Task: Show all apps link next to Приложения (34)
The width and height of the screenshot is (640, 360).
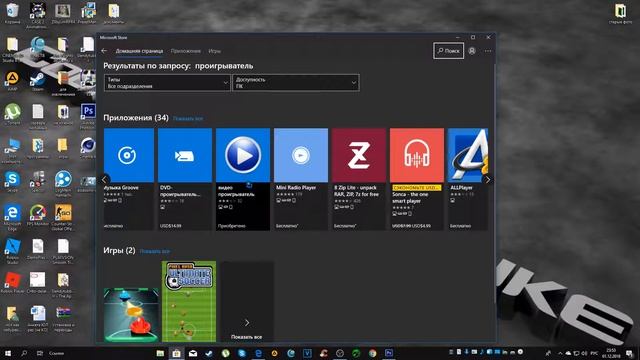Action: coord(188,118)
